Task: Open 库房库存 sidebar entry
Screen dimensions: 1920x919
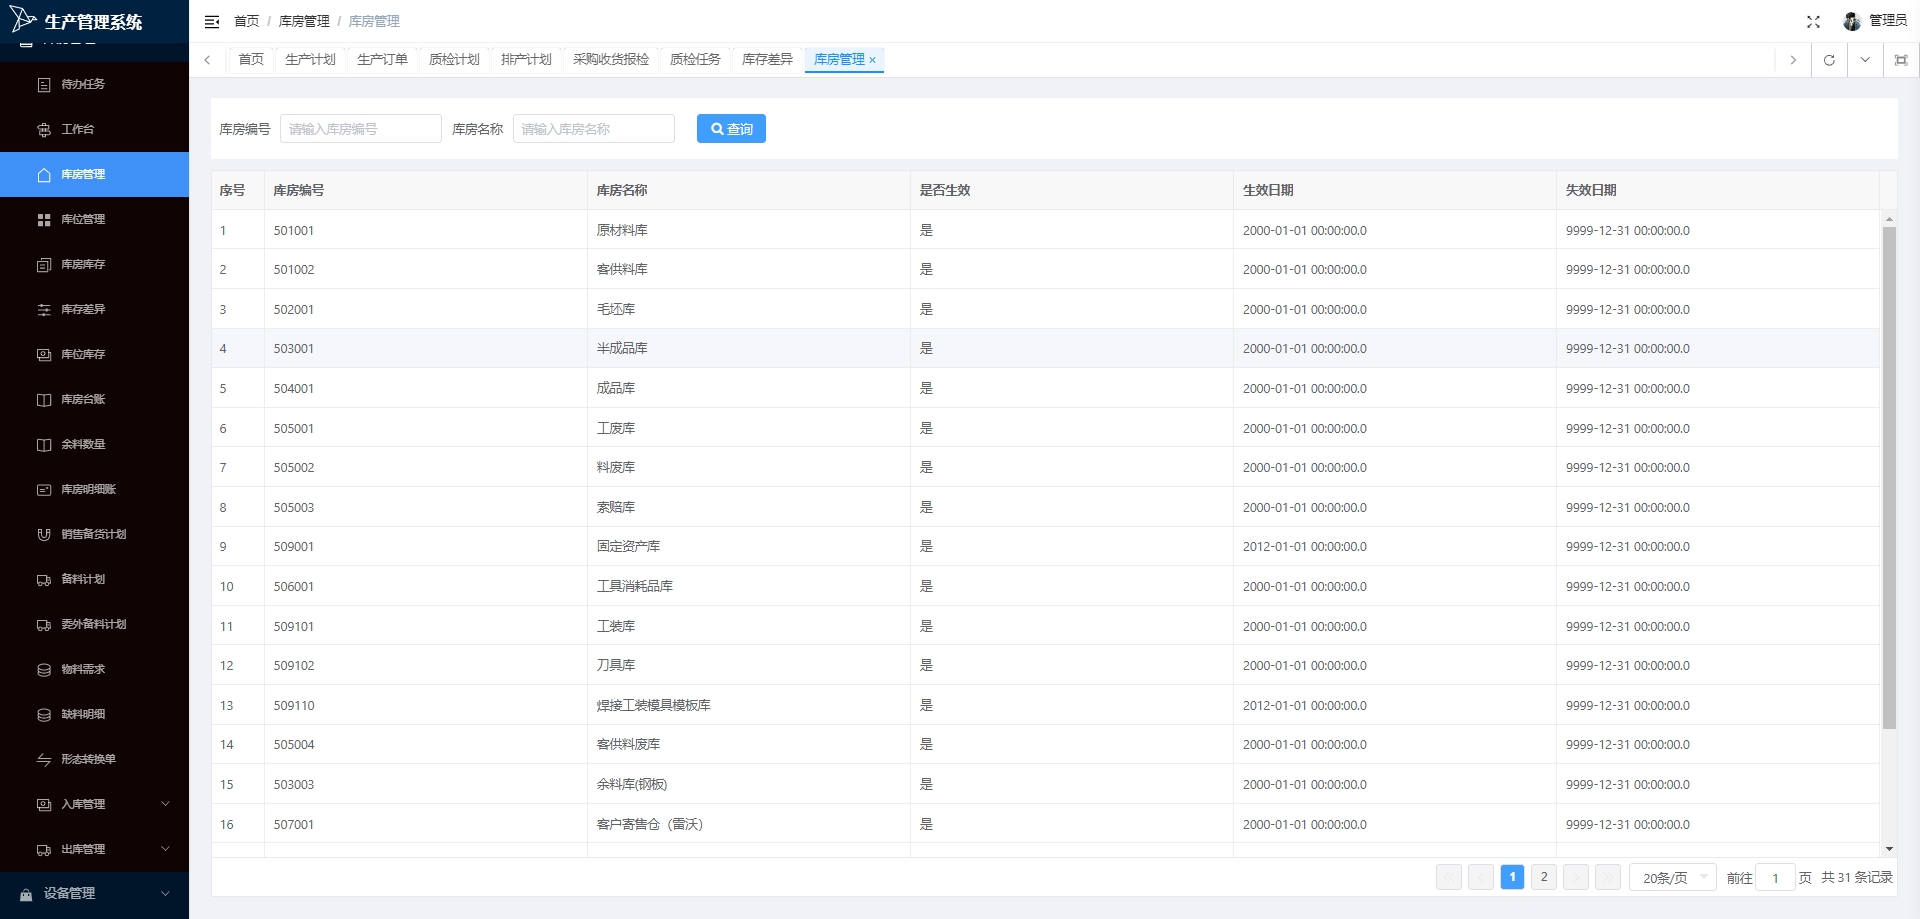Action: coord(94,265)
